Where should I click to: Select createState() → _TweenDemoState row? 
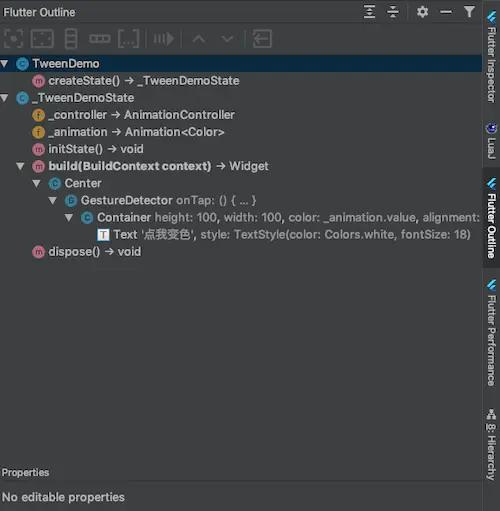241,81
